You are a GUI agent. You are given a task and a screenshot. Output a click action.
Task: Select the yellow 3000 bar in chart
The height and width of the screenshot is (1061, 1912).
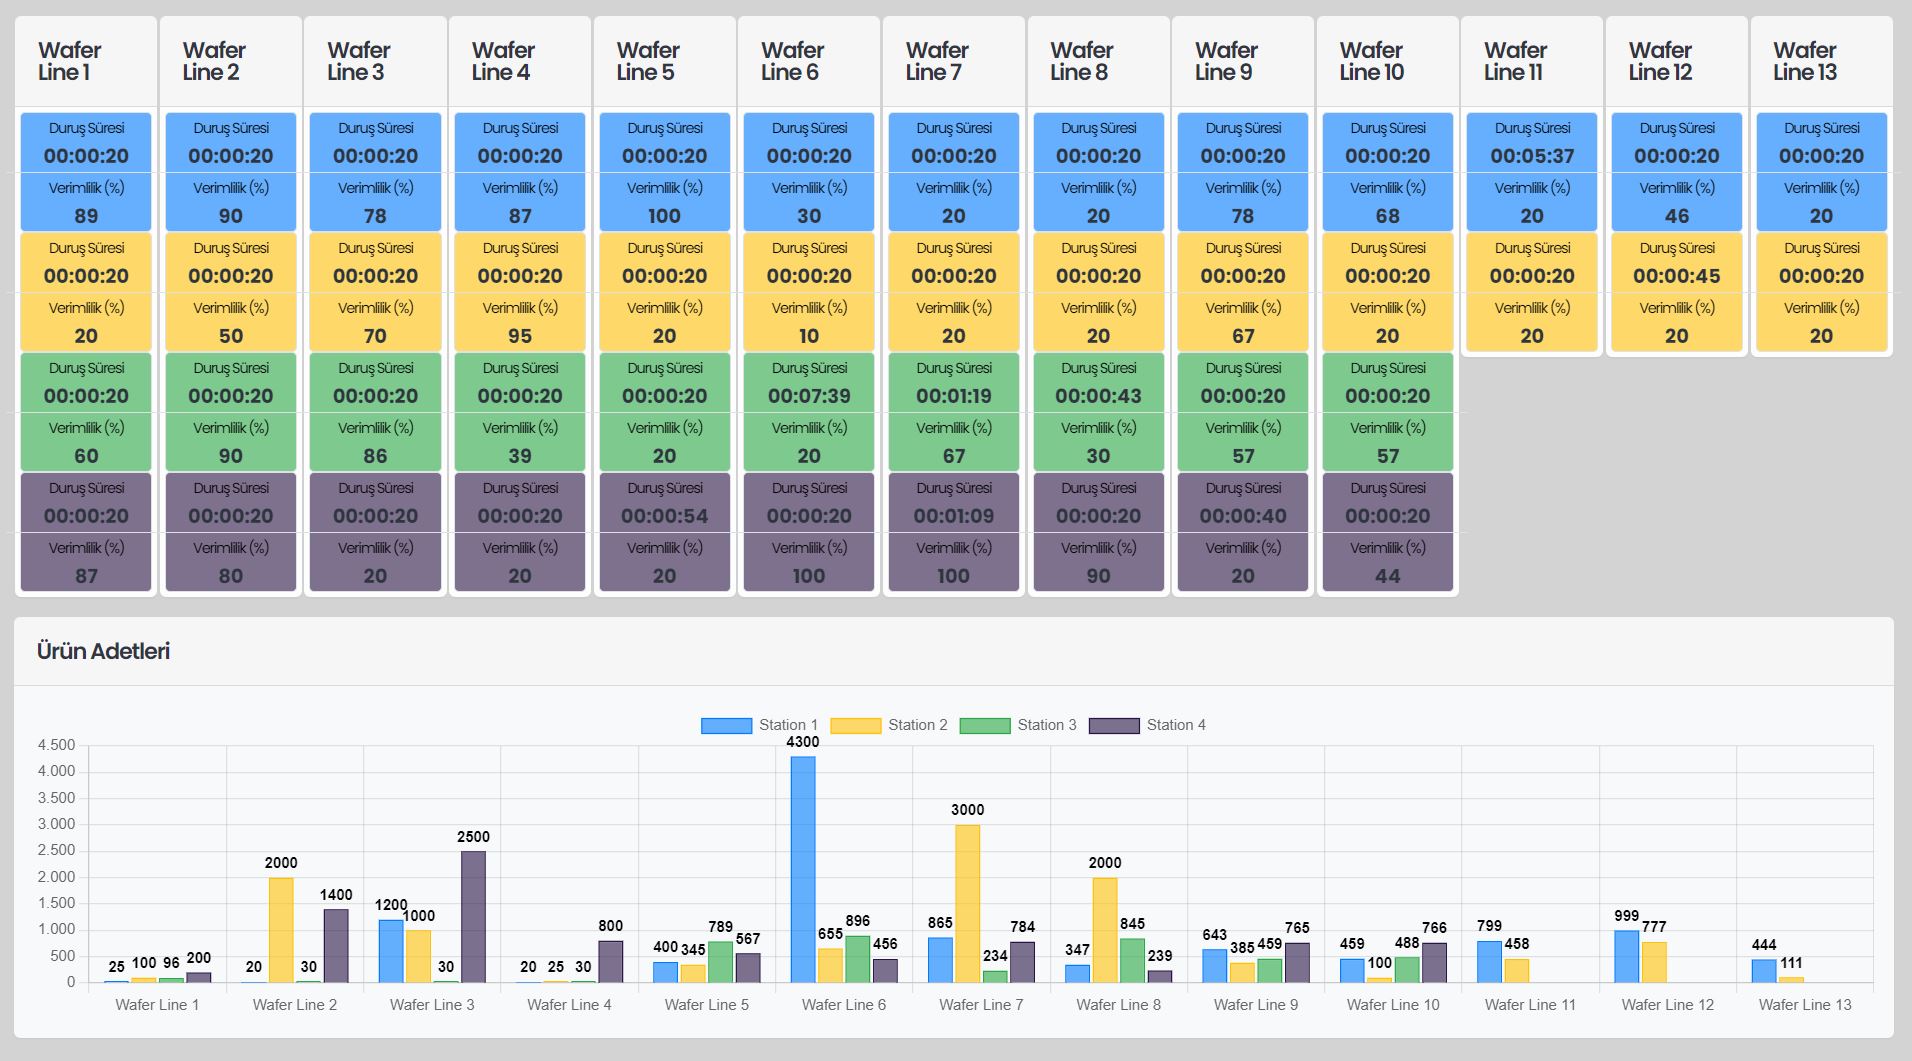pyautogui.click(x=967, y=902)
